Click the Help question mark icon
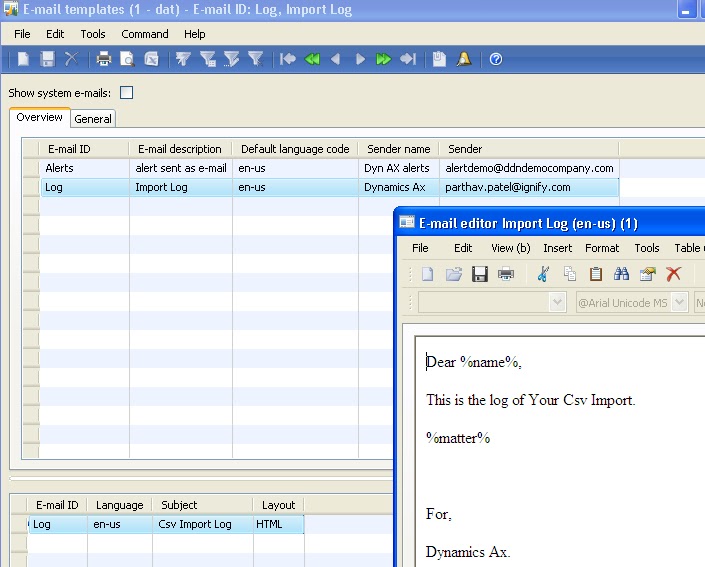 coord(495,59)
